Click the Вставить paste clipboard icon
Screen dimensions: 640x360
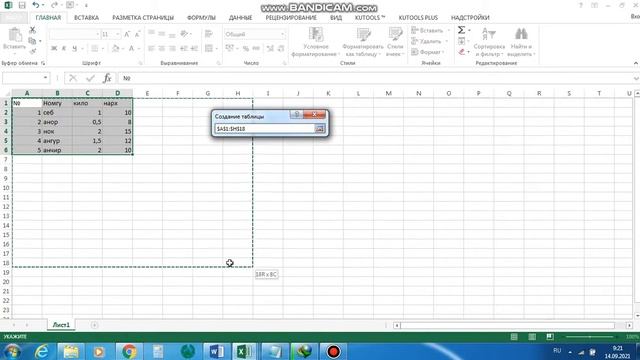click(15, 35)
